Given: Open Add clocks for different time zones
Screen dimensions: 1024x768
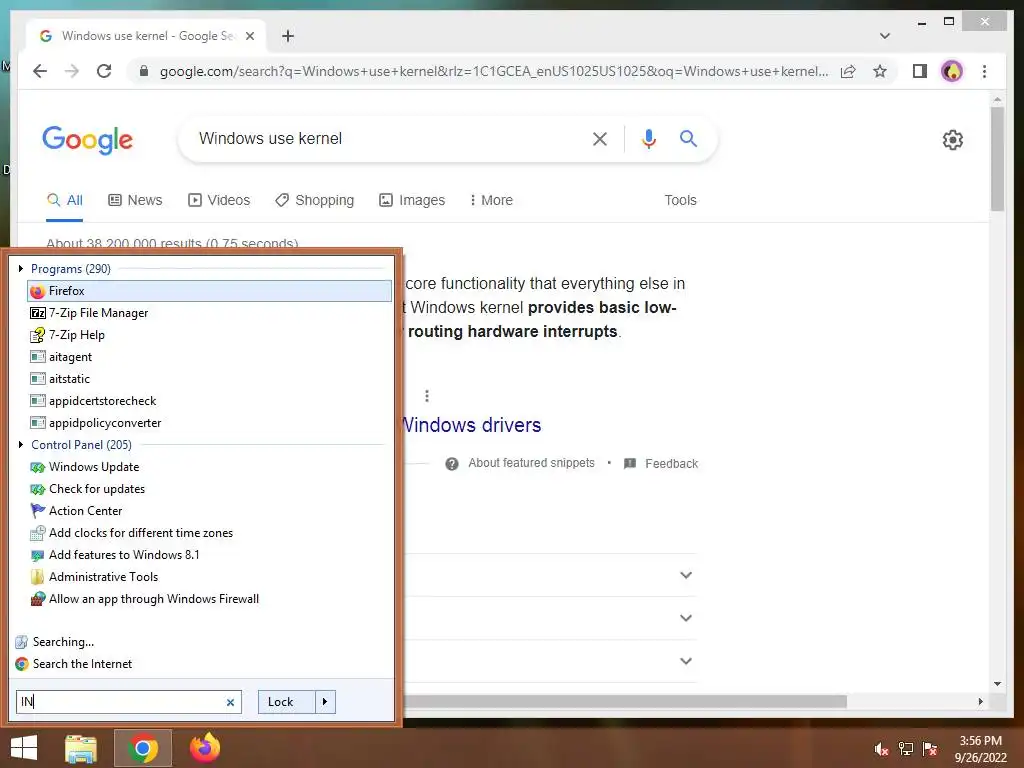Looking at the screenshot, I should click(x=209, y=533).
